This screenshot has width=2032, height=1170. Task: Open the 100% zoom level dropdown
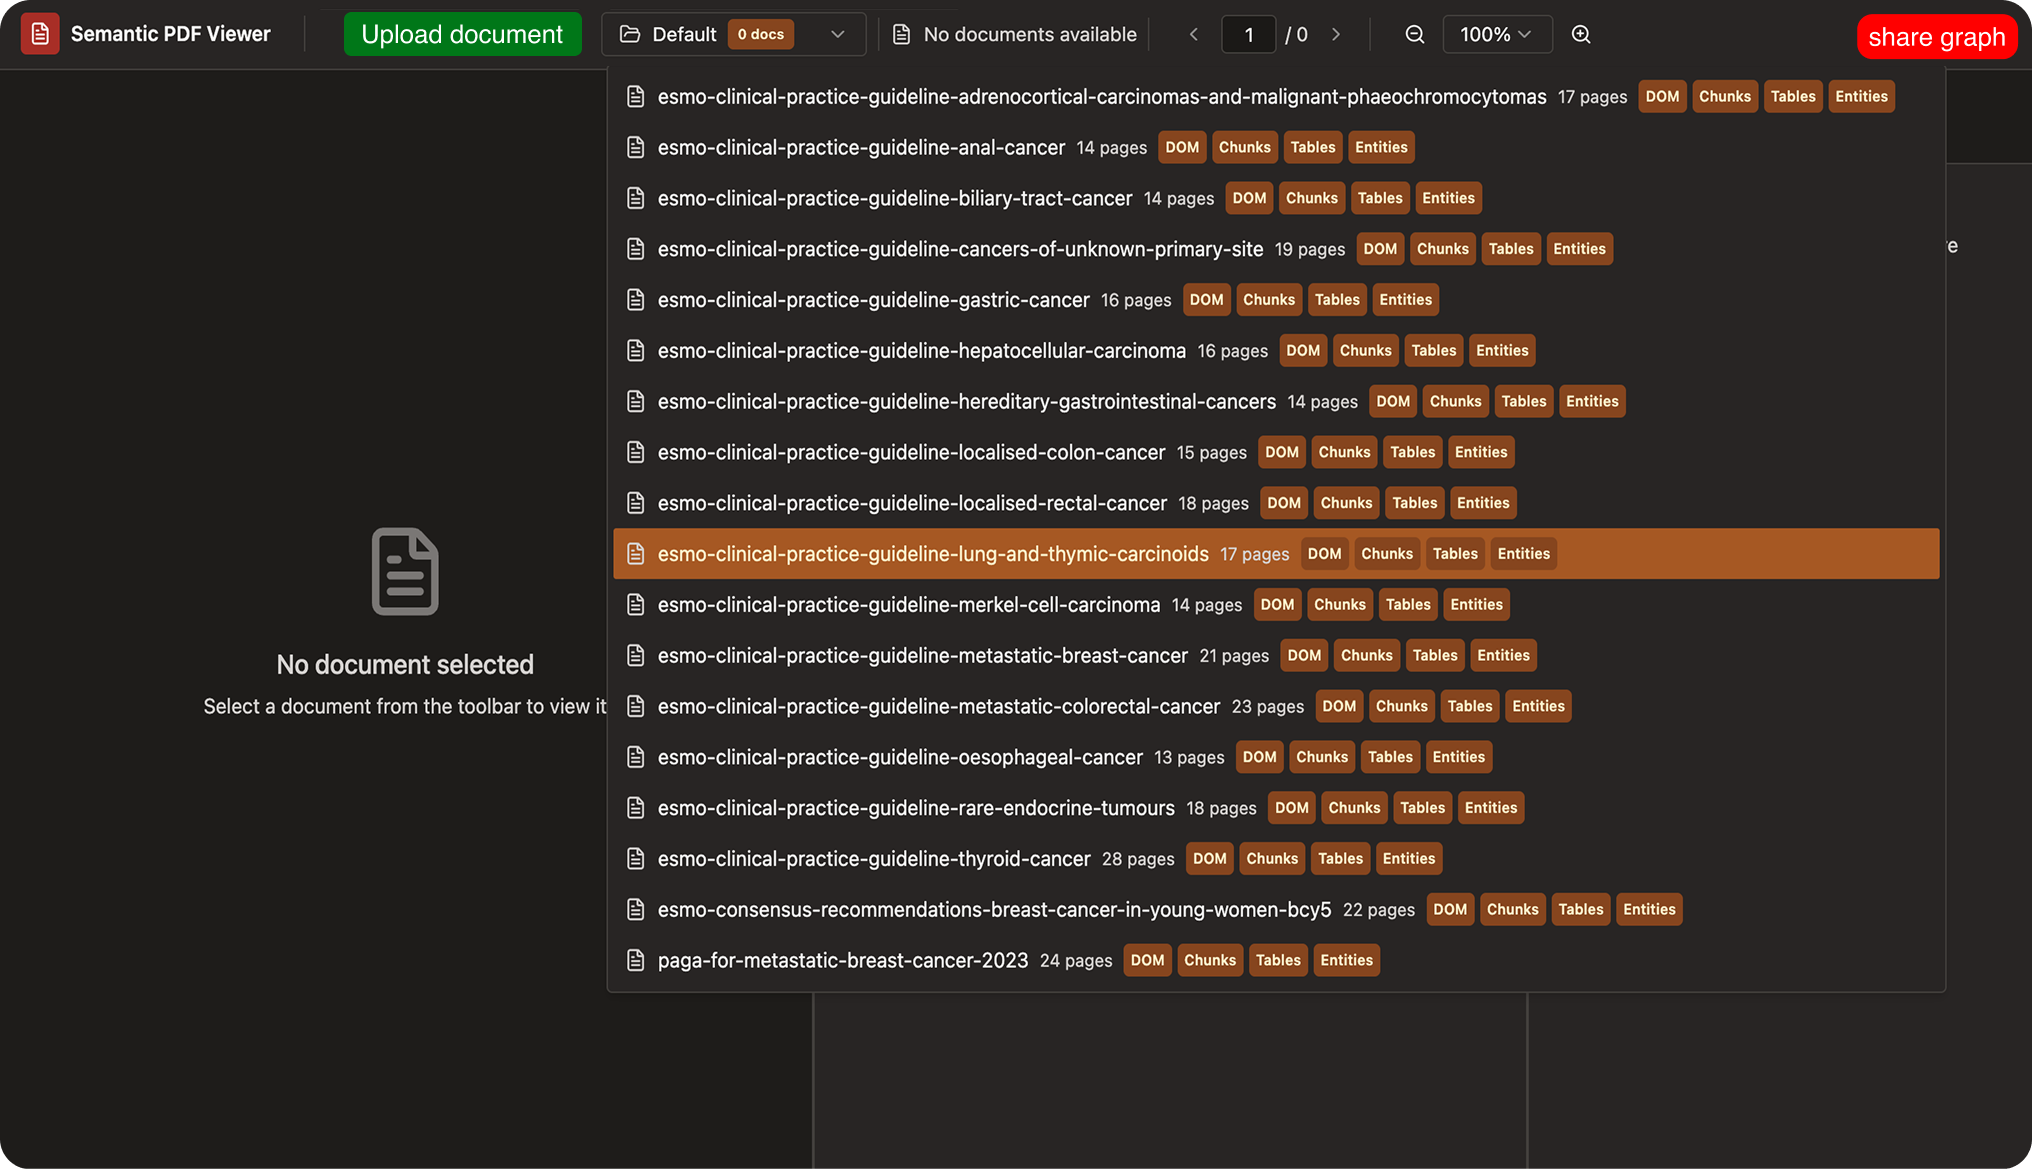tap(1497, 34)
